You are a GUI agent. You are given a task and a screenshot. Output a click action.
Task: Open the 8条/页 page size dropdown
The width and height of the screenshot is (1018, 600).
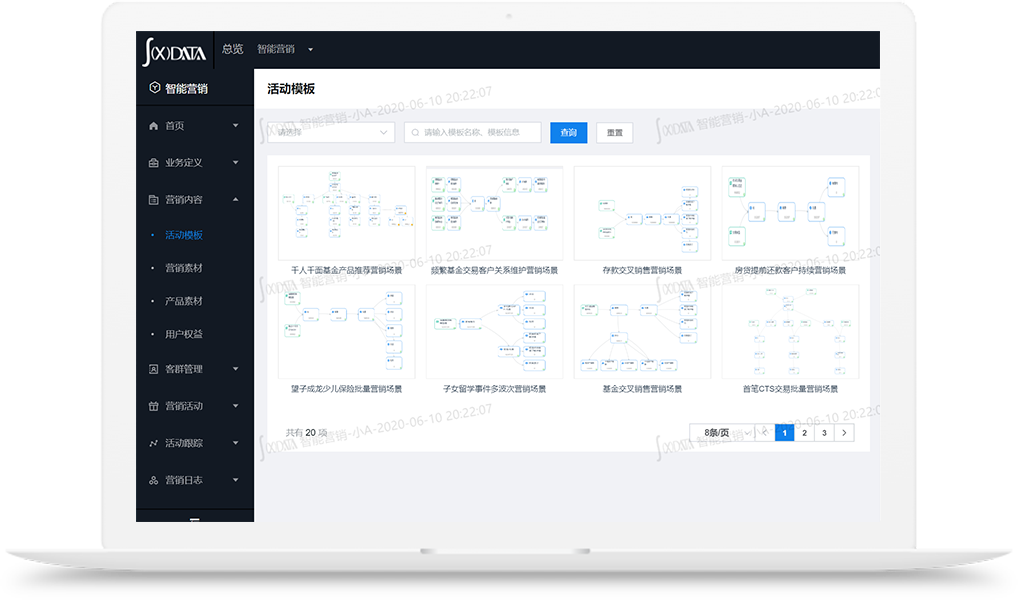(722, 433)
